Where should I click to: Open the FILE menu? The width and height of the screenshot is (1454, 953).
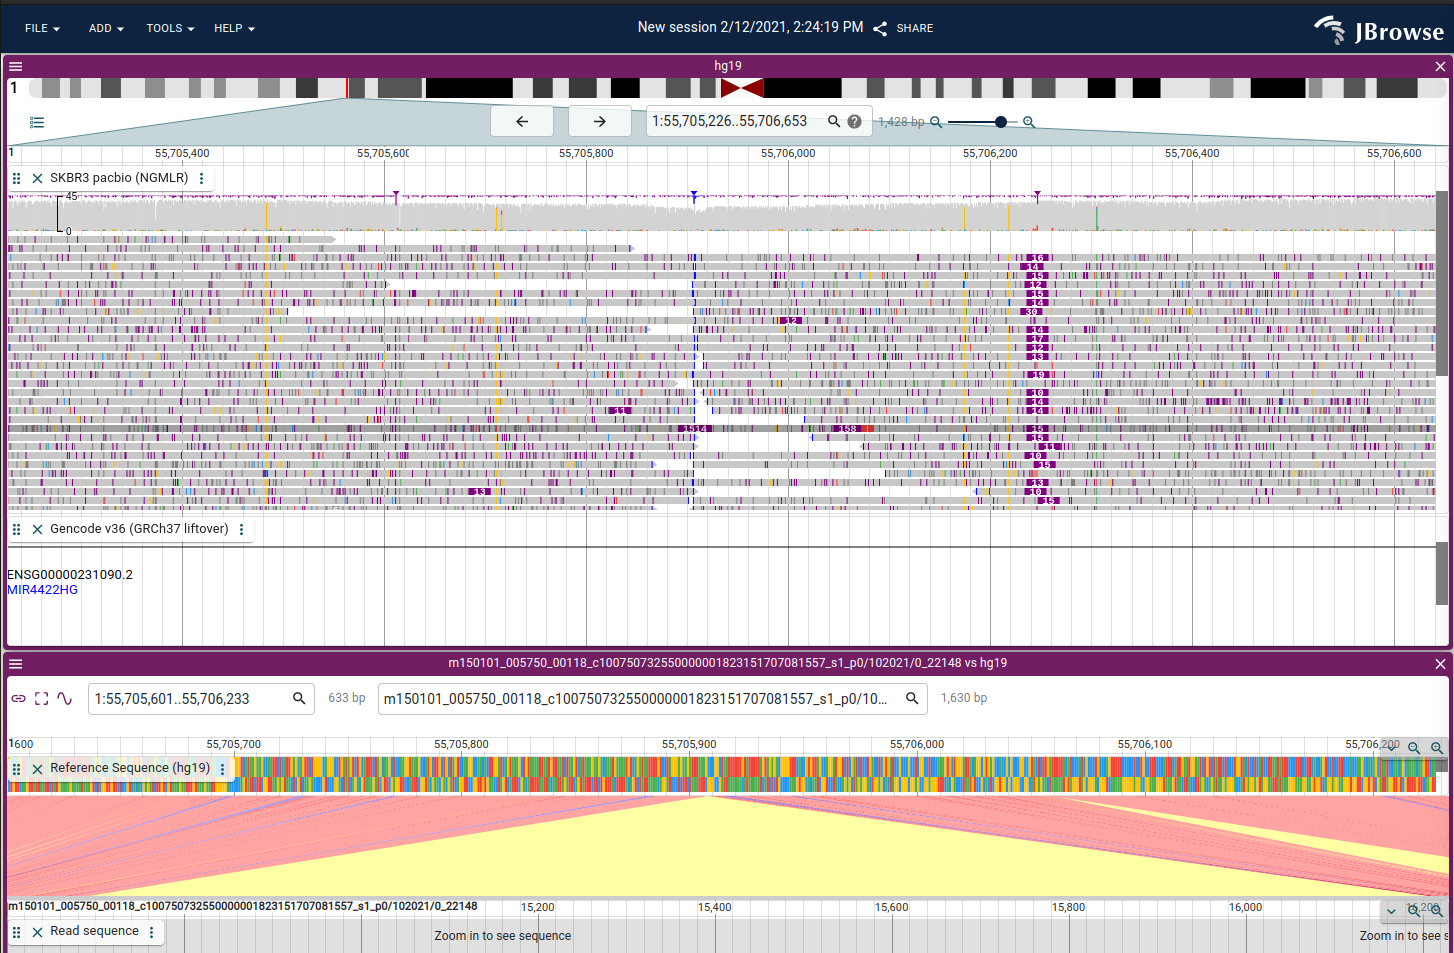pos(42,28)
